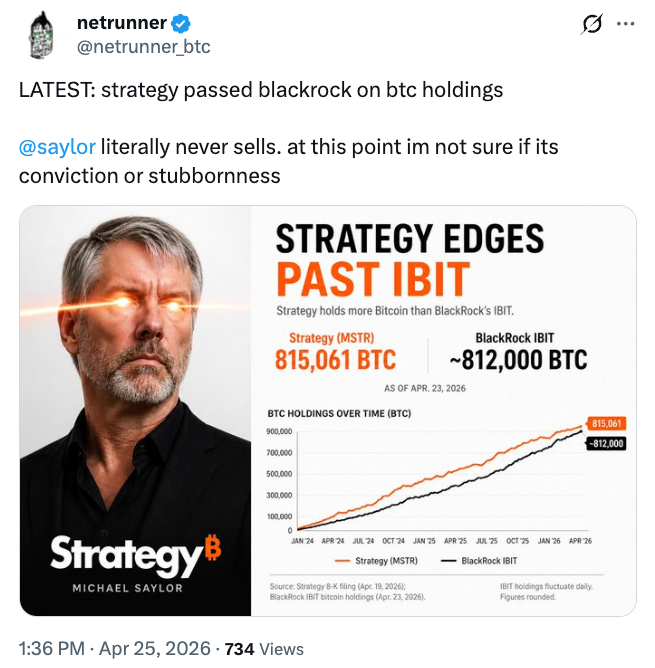This screenshot has width=655, height=668.
Task: Click the 1:36 PM Apr 25, 2026 timestamp
Action: (115, 648)
